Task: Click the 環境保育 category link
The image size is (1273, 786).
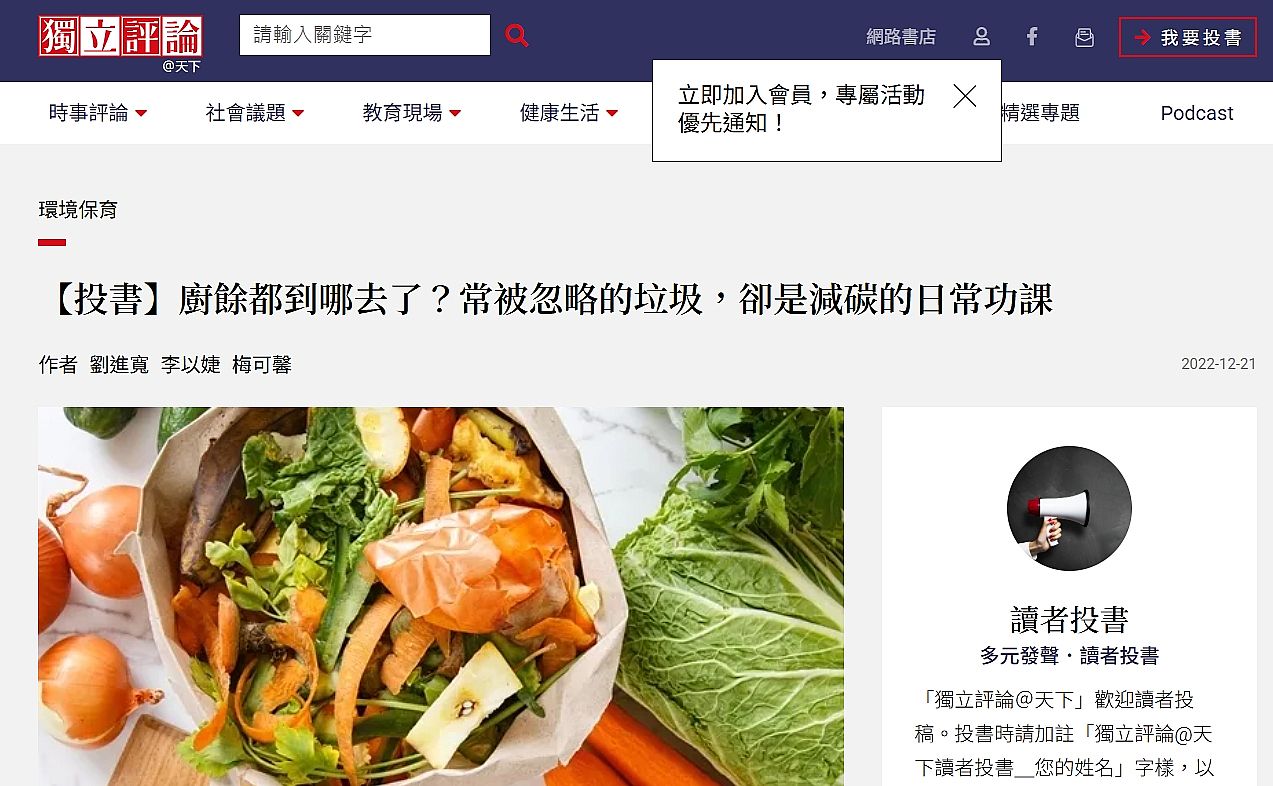Action: 78,210
